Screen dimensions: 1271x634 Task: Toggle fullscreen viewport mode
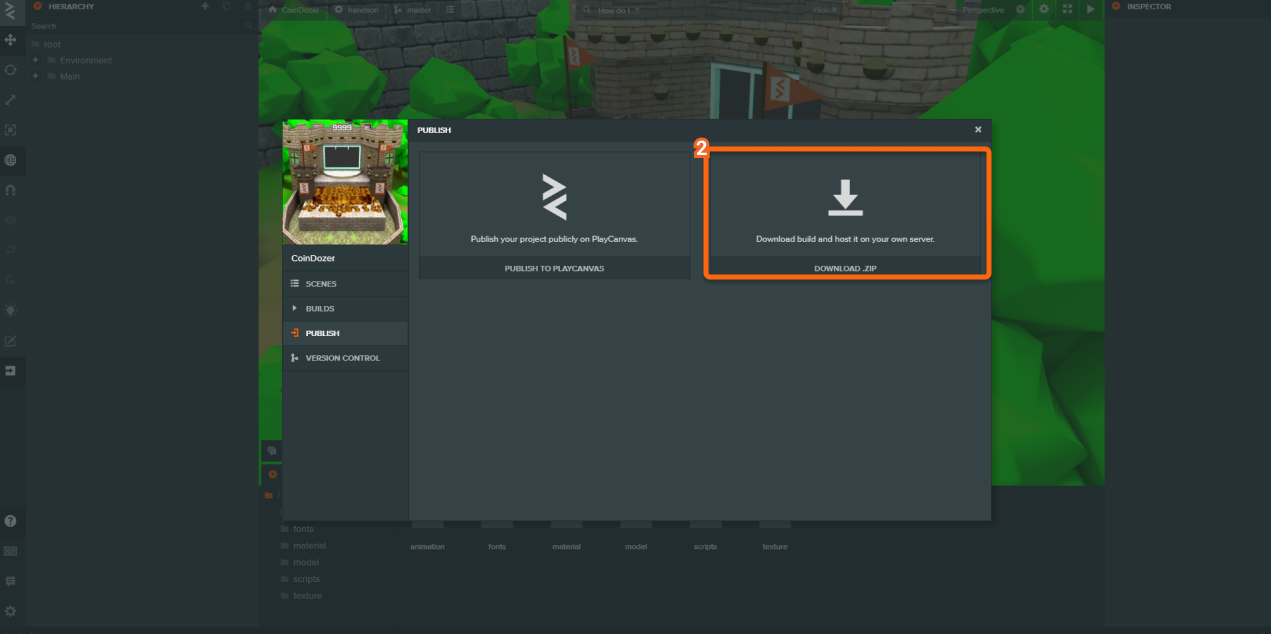click(1066, 9)
